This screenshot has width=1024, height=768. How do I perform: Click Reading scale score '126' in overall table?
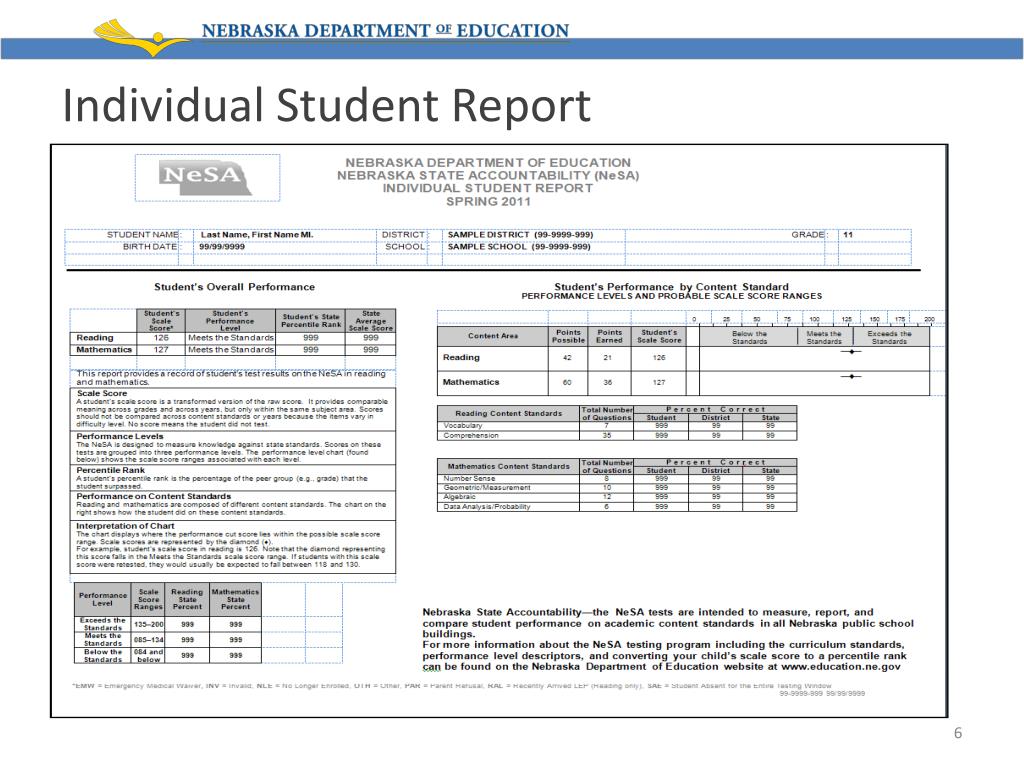click(161, 338)
